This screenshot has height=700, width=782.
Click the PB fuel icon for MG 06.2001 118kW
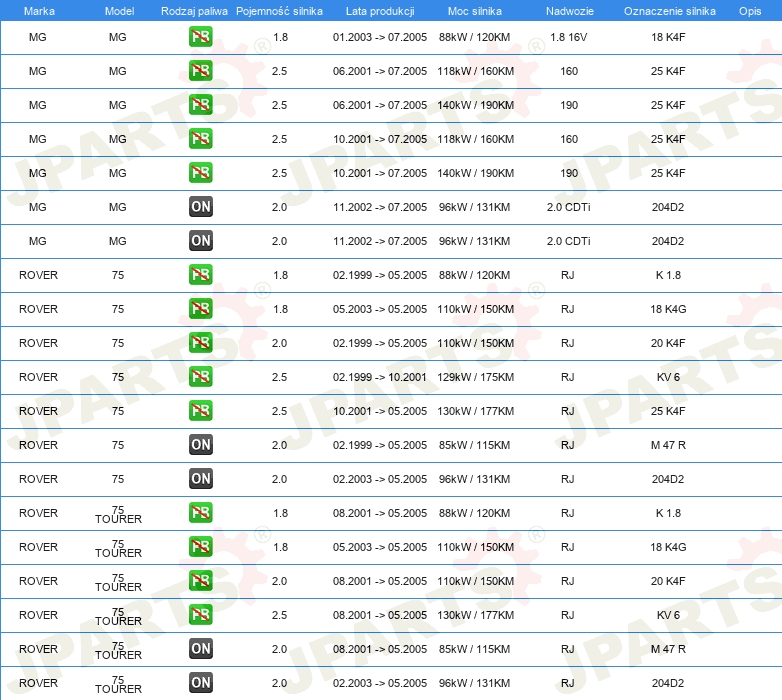pyautogui.click(x=200, y=71)
